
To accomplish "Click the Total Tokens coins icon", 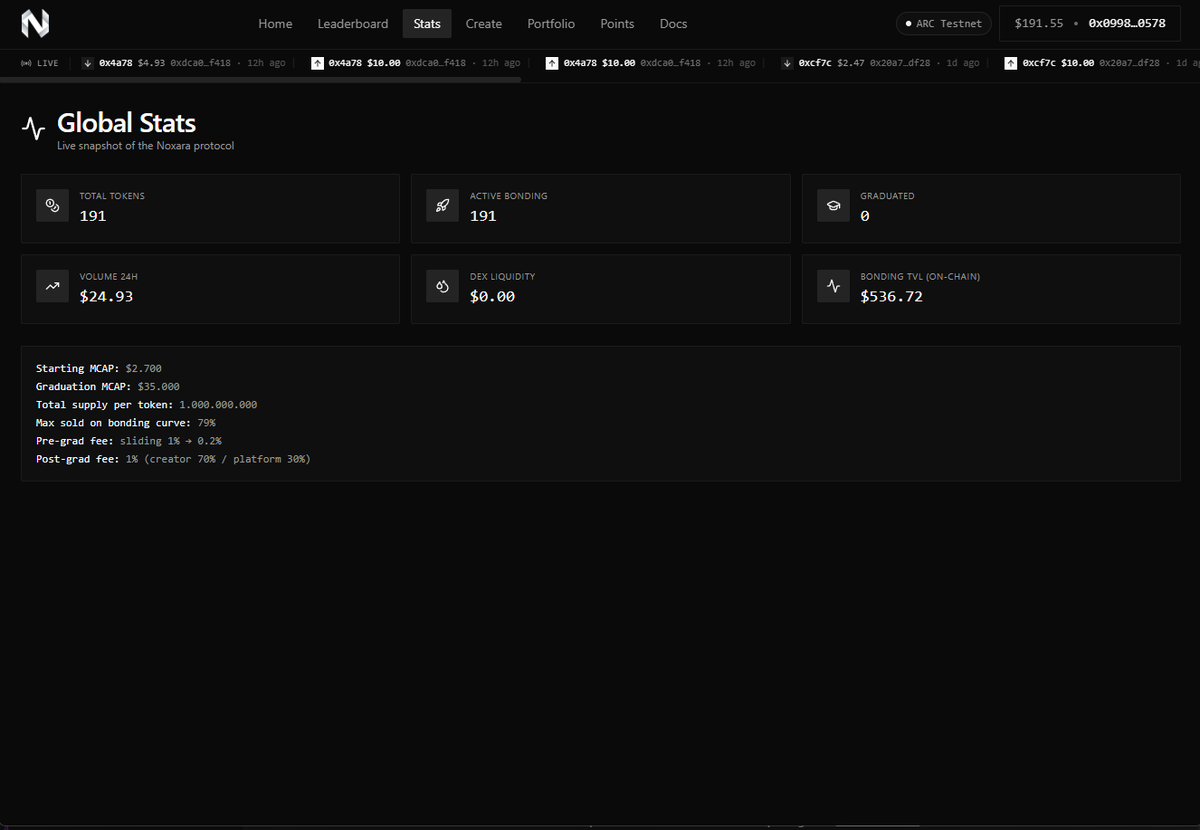I will (53, 205).
